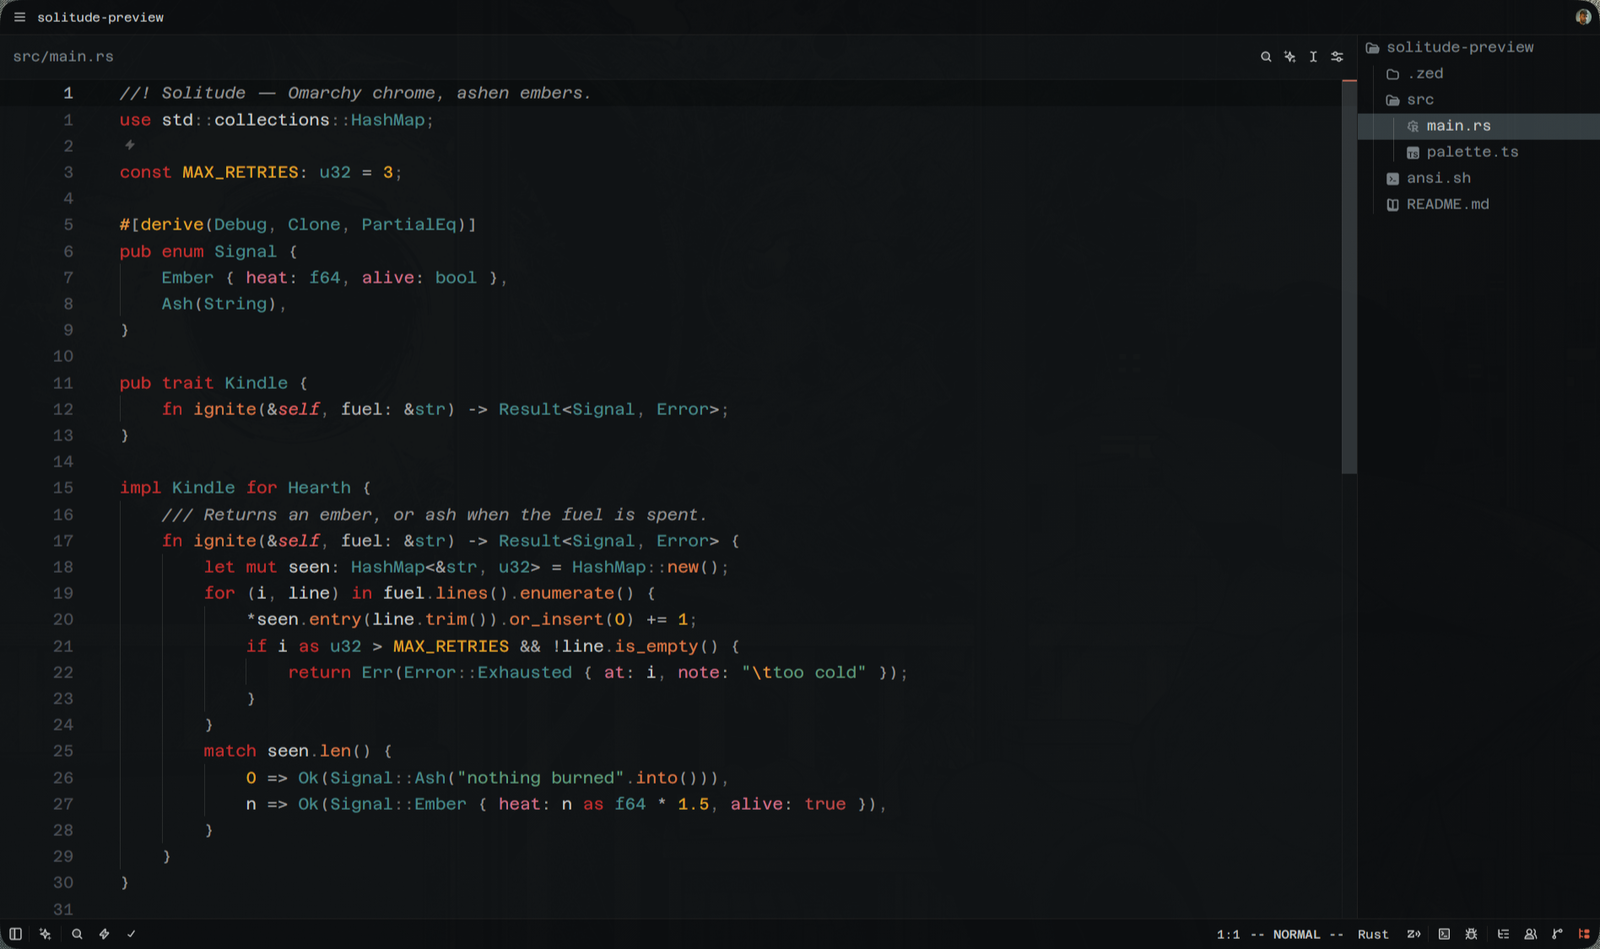1600x949 pixels.
Task: Click the user avatar in the title bar
Action: click(1583, 17)
